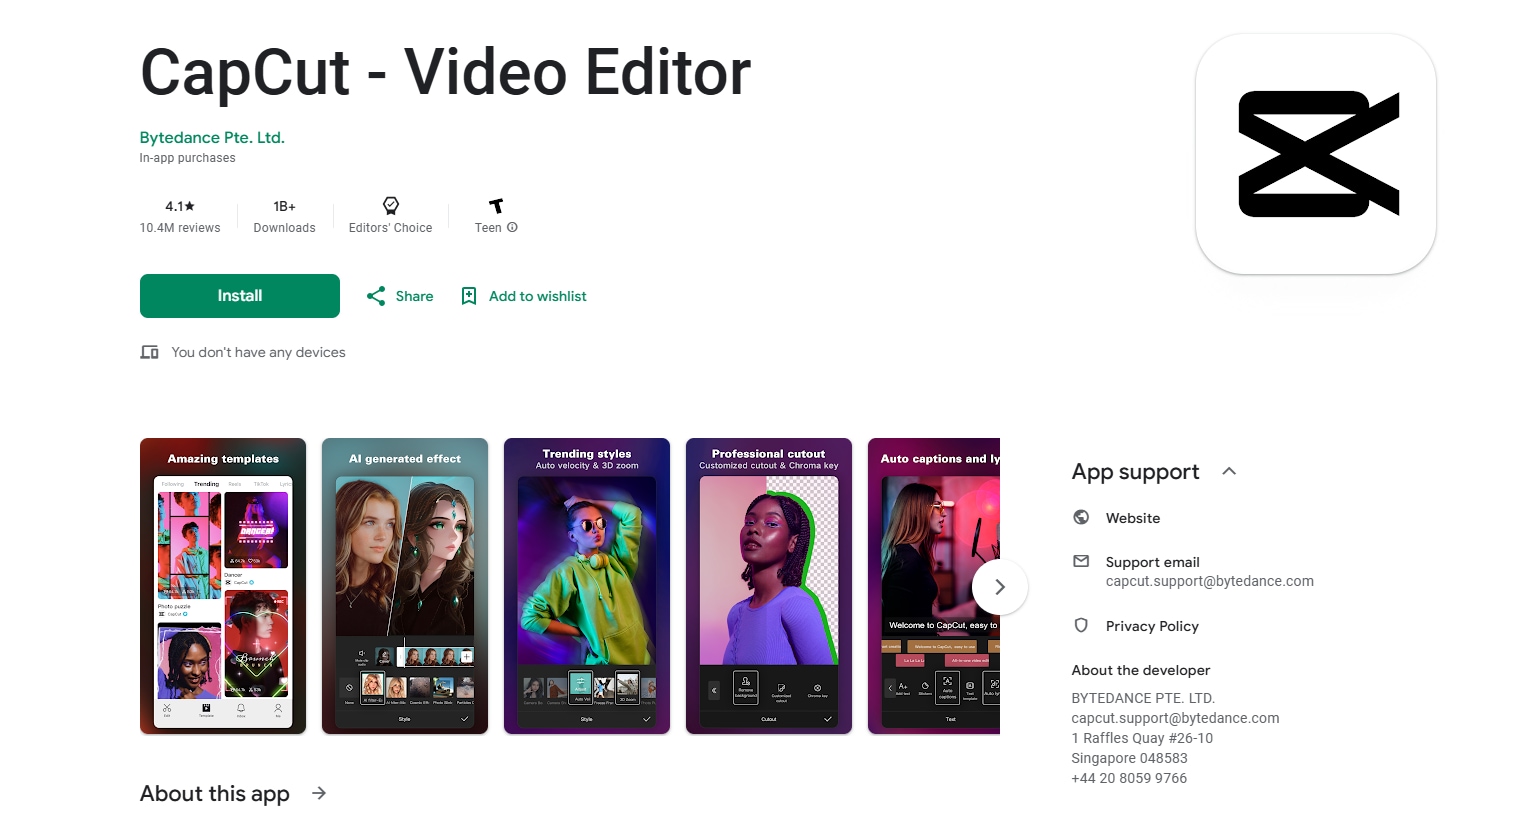This screenshot has height=816, width=1534.
Task: Click the You don't have any devices message
Action: tap(258, 352)
